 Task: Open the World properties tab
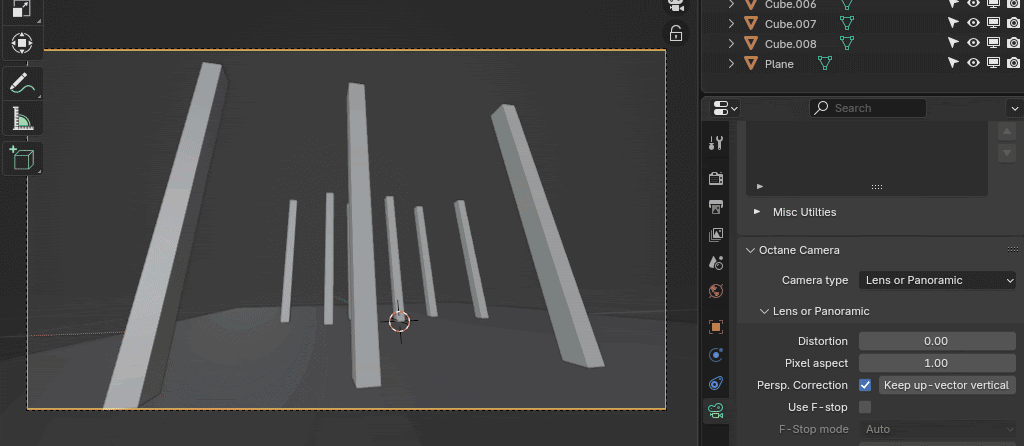(x=716, y=291)
